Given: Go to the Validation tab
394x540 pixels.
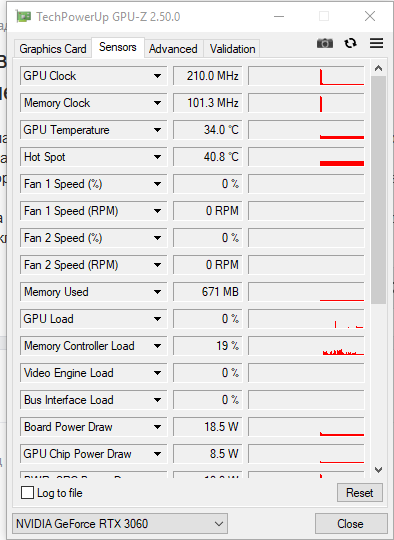Looking at the screenshot, I should (x=232, y=49).
